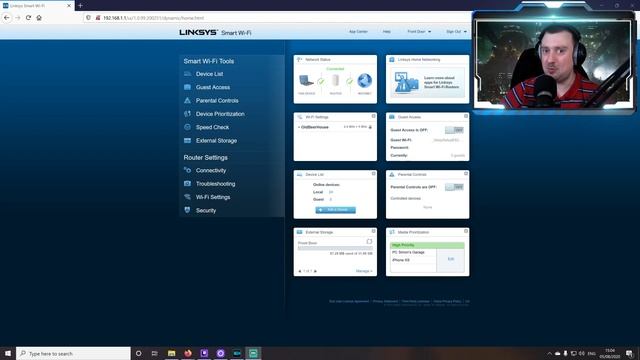Screen dimensions: 640x360
Task: Open Wi-Fi Settings in the sidebar
Action: 213,197
